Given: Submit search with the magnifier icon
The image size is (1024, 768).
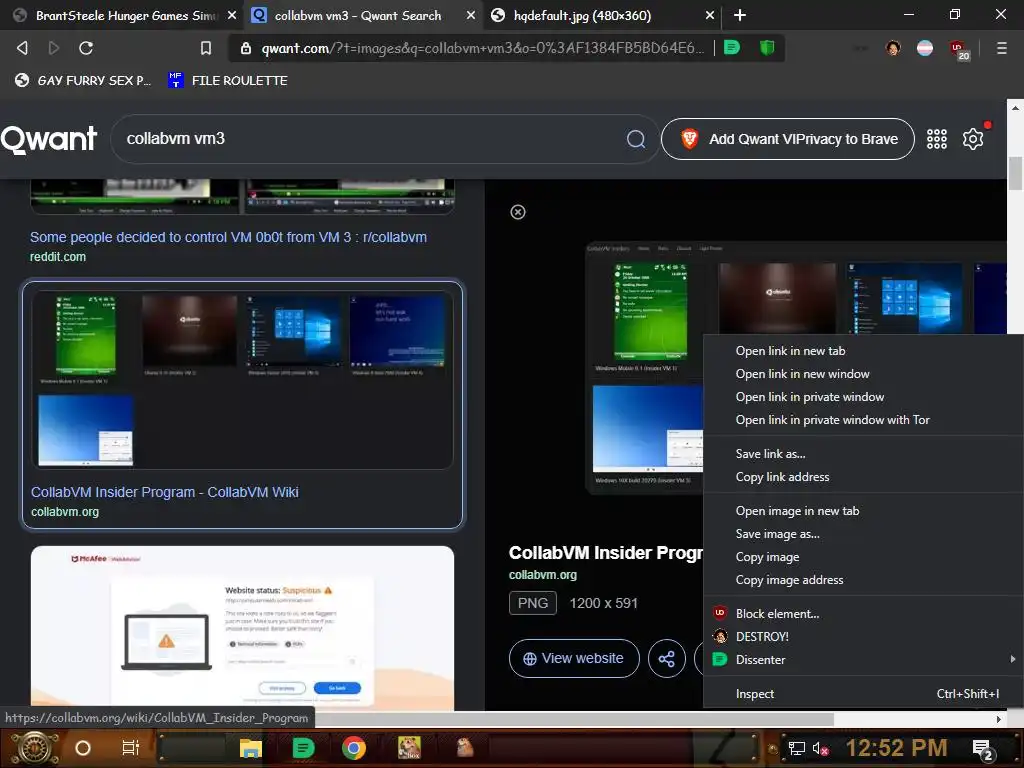Looking at the screenshot, I should [x=636, y=139].
